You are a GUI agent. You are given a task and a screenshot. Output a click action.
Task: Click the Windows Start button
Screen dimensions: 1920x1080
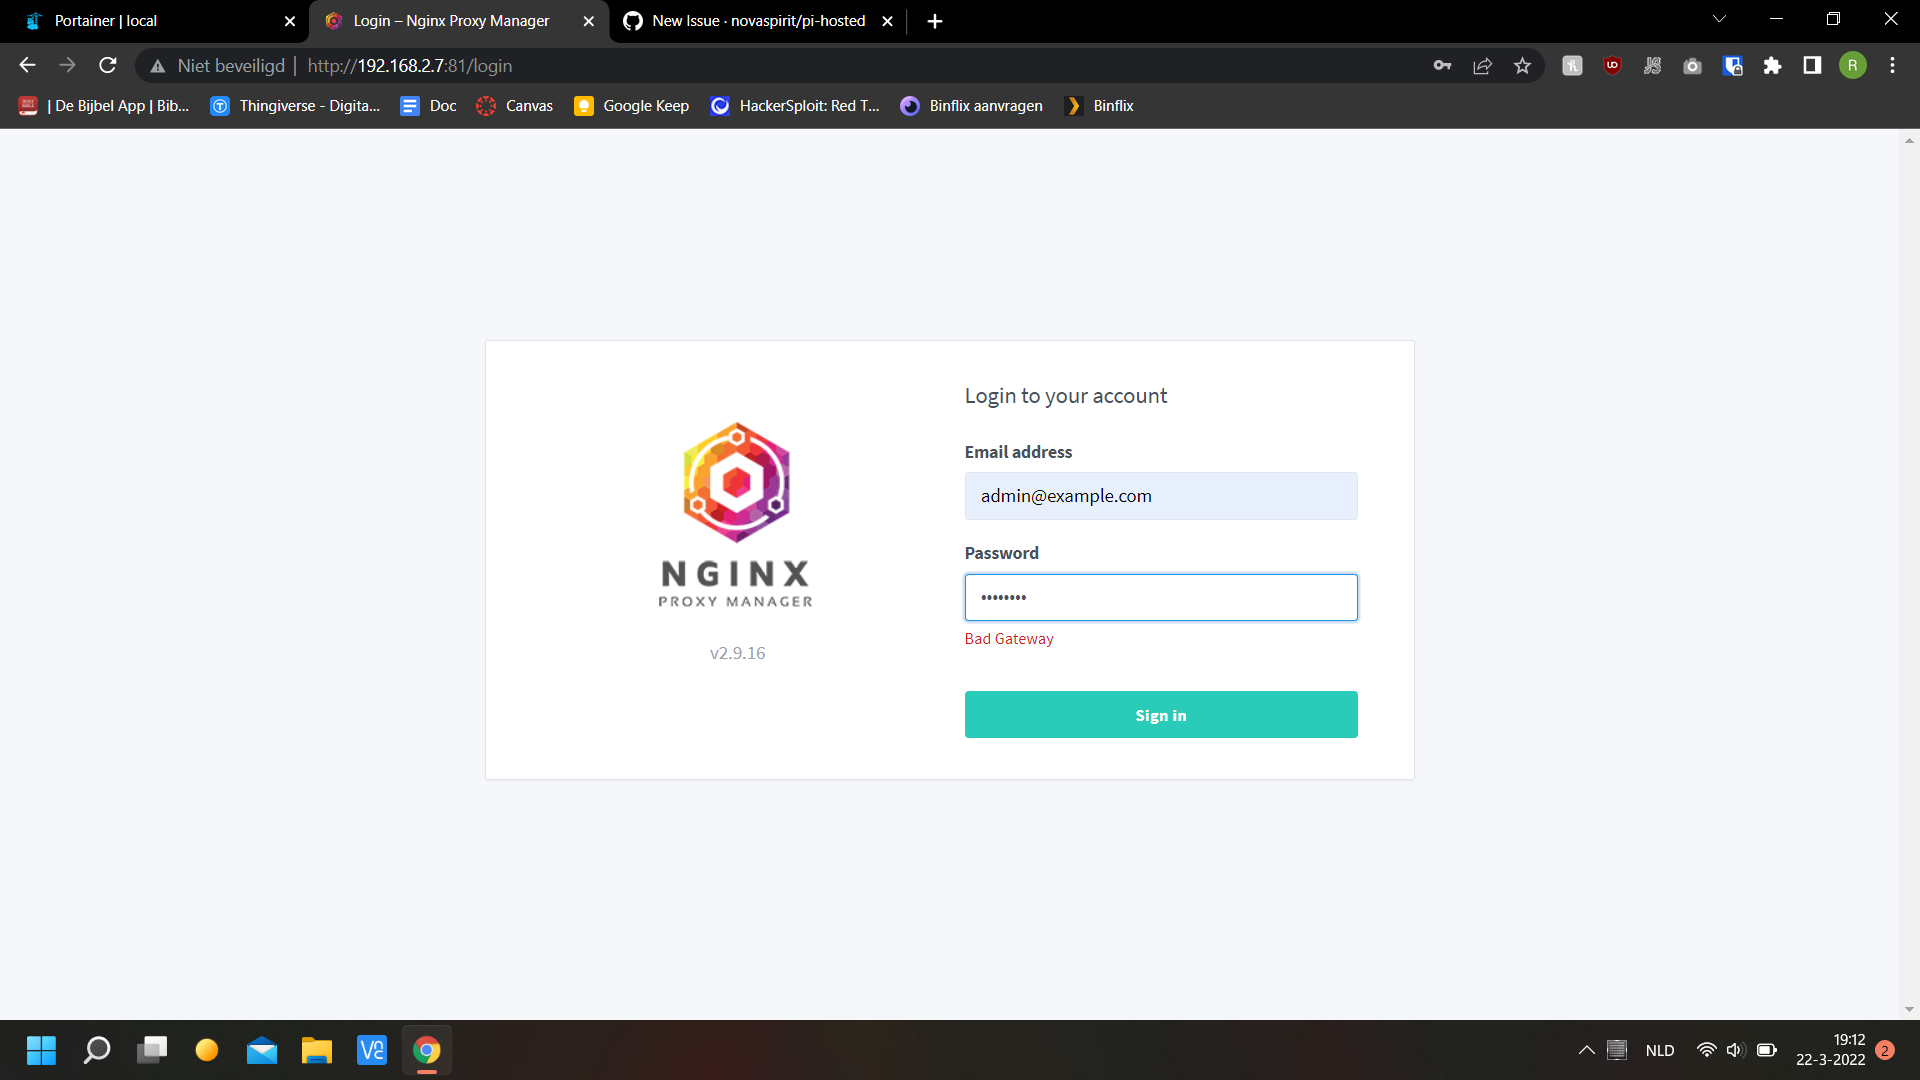[42, 1050]
